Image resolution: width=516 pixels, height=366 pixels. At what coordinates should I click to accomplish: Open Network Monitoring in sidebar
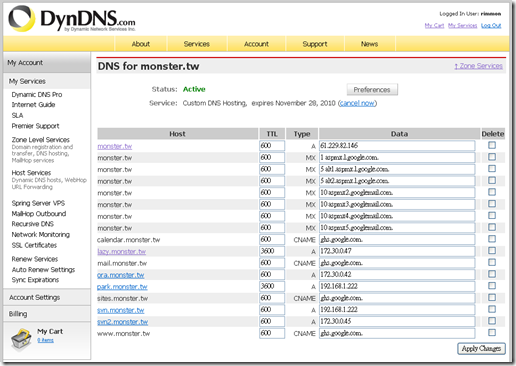pos(41,234)
